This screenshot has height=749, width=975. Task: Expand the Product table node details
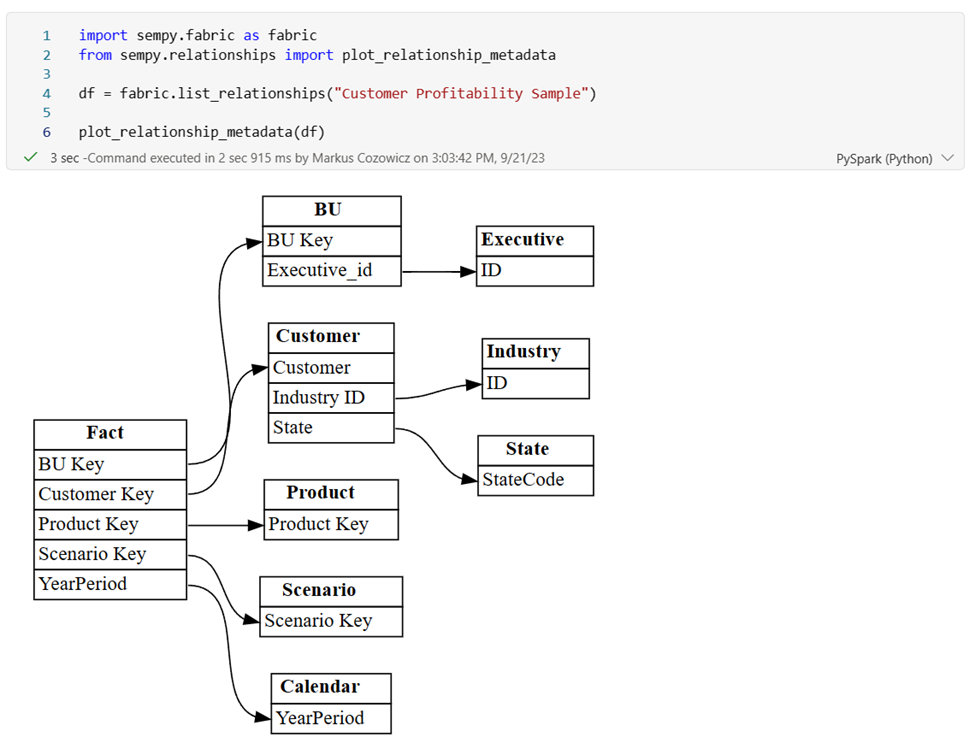(x=330, y=492)
